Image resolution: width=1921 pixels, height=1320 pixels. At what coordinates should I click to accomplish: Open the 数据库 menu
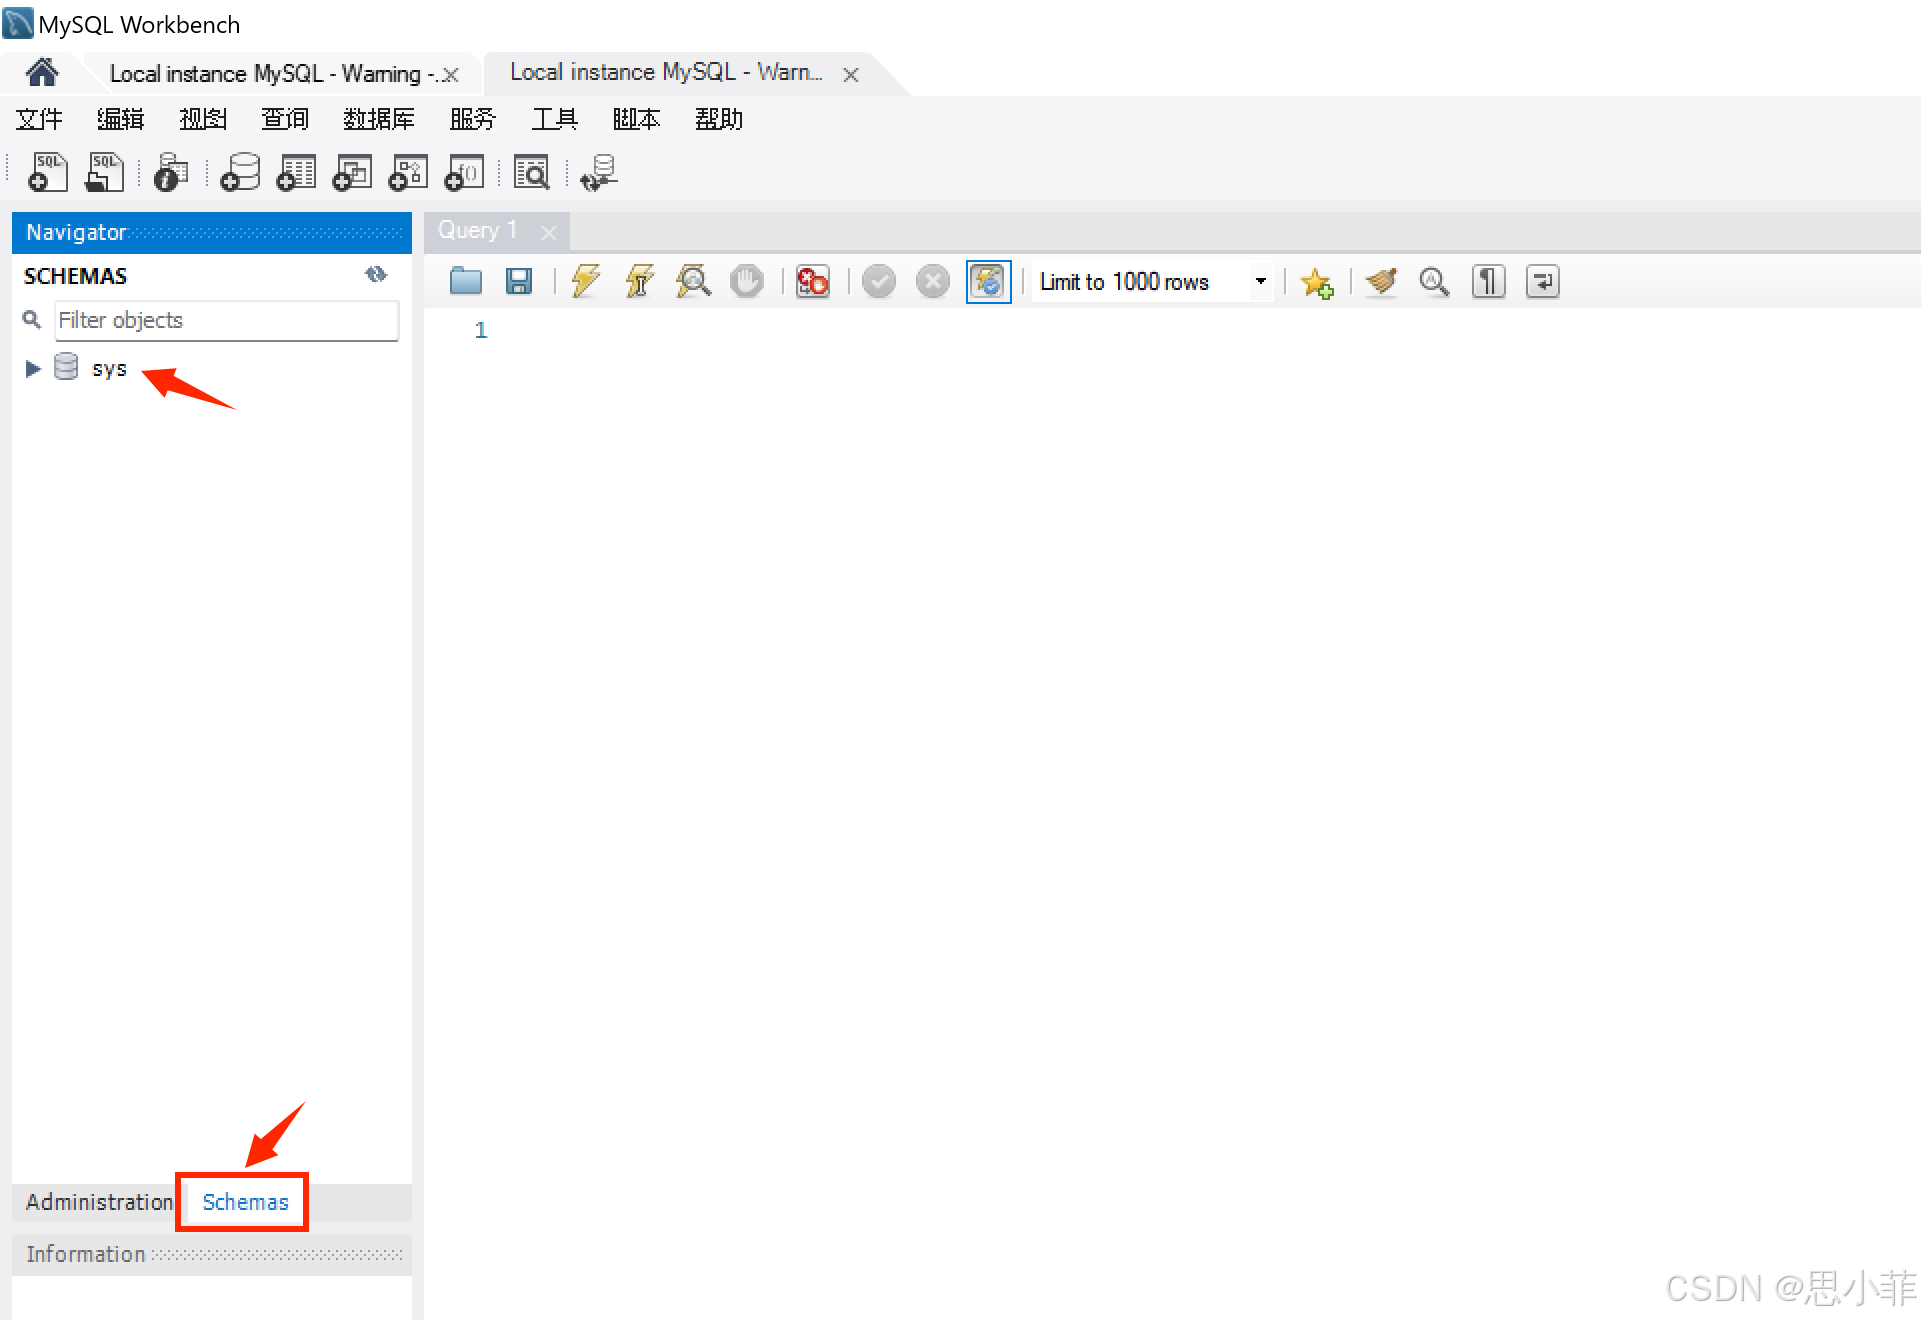coord(378,119)
